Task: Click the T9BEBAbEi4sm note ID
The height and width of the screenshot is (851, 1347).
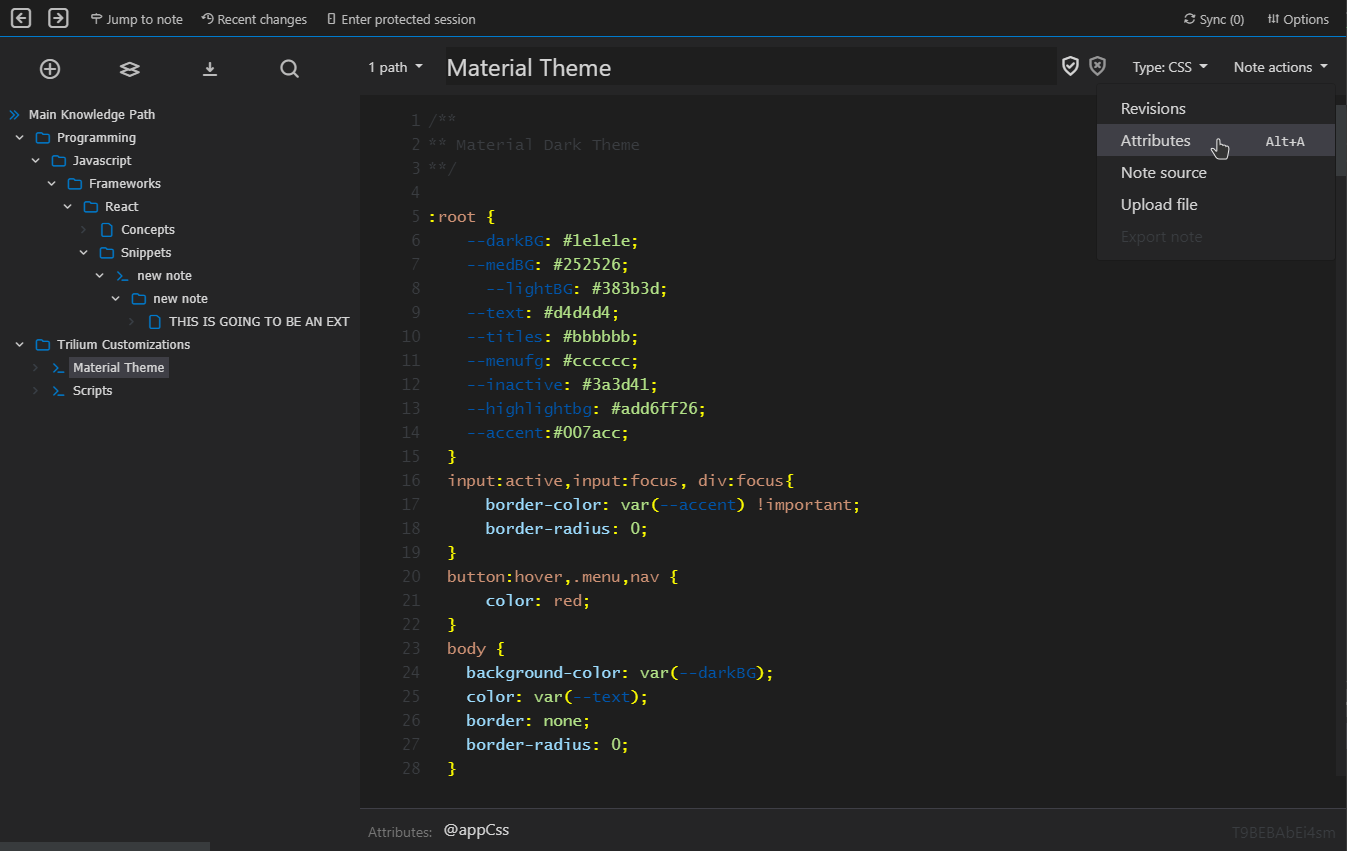Action: 1283,832
